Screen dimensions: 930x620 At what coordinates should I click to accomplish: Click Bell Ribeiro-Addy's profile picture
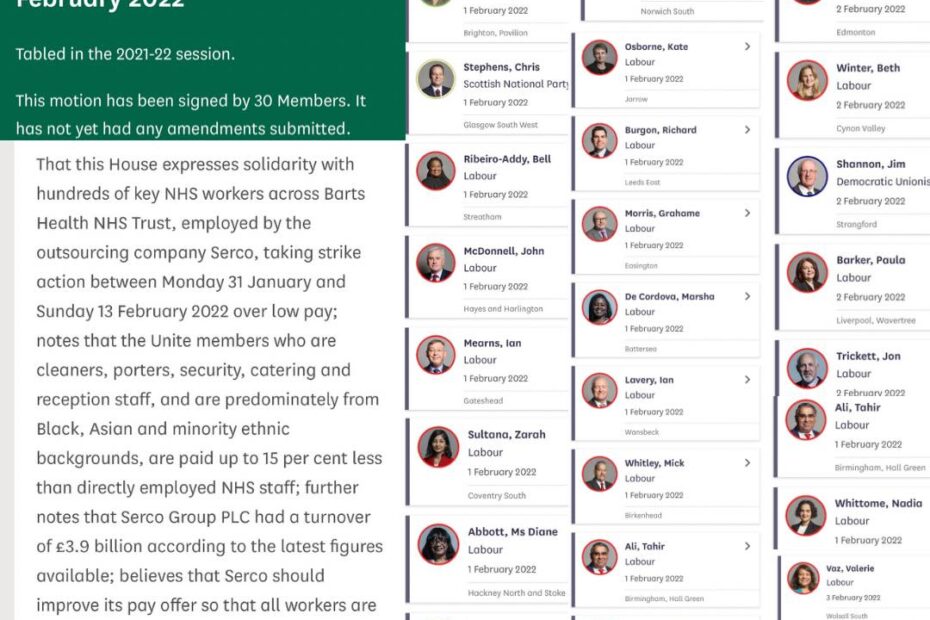[436, 170]
